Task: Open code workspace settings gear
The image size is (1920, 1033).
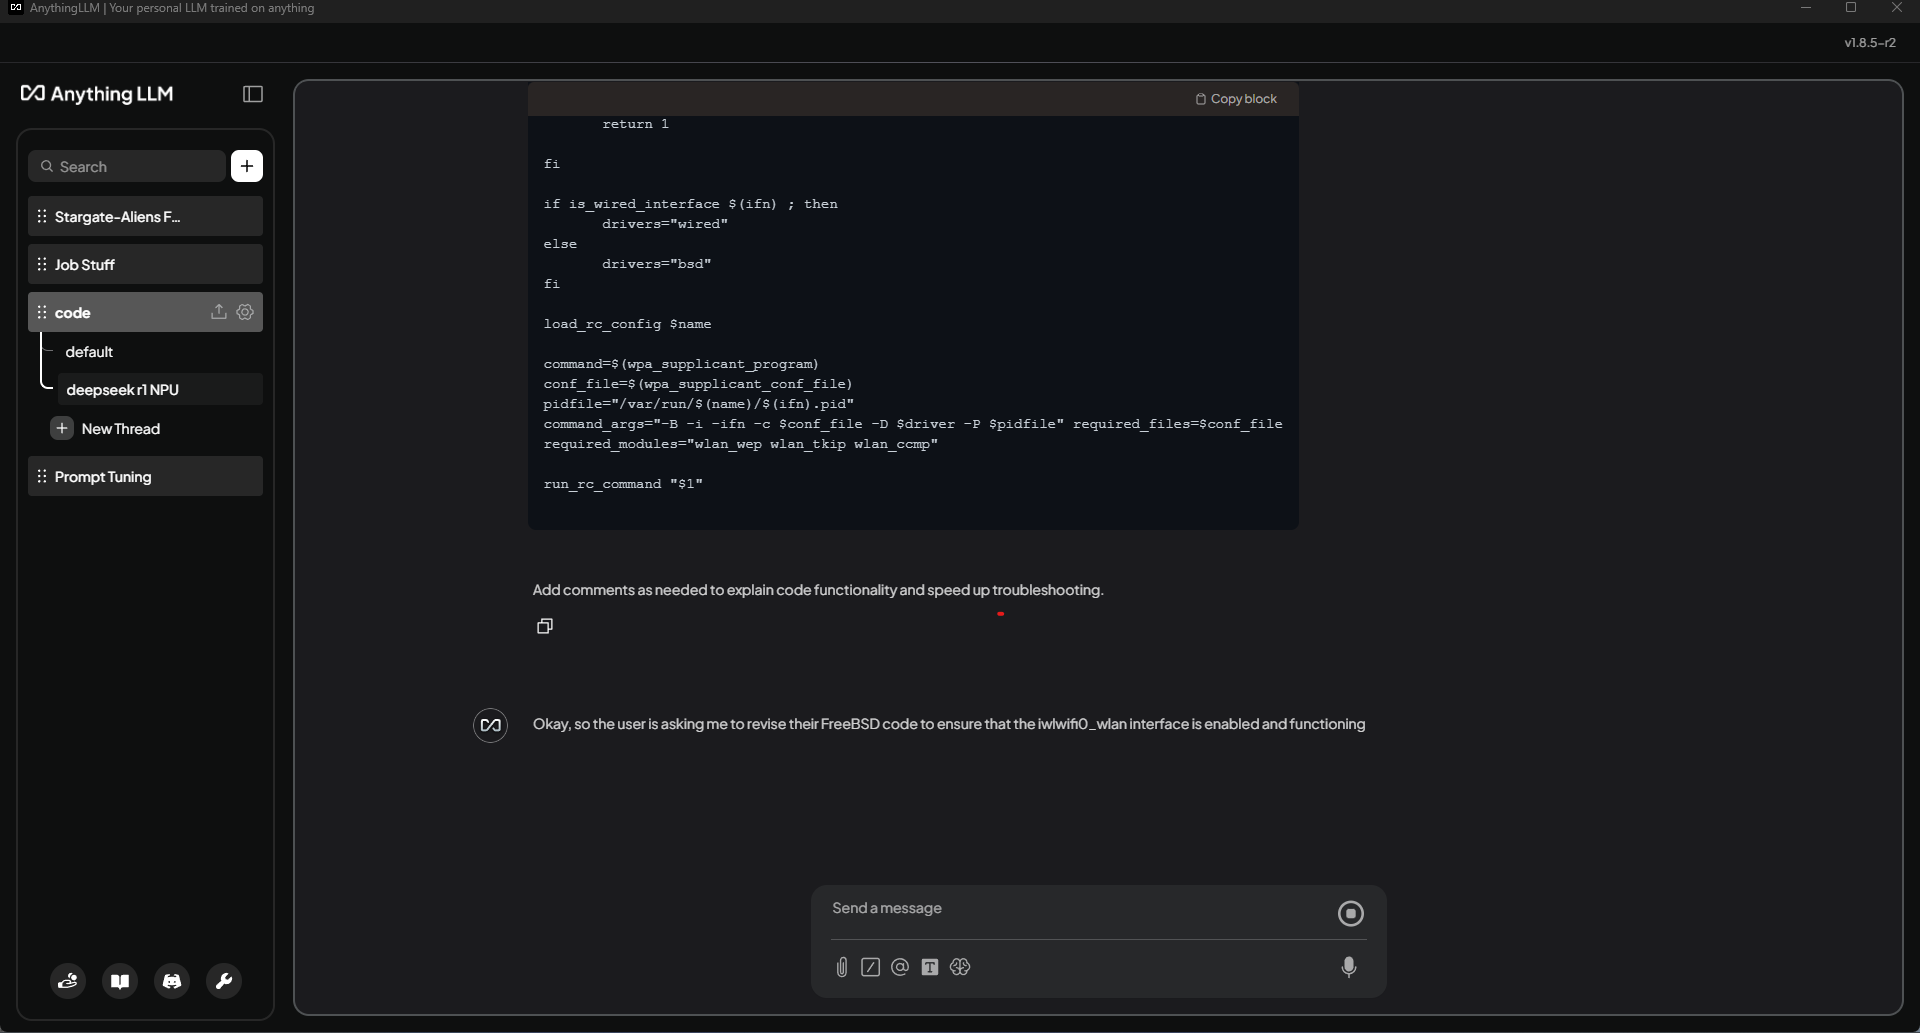Action: [x=245, y=312]
